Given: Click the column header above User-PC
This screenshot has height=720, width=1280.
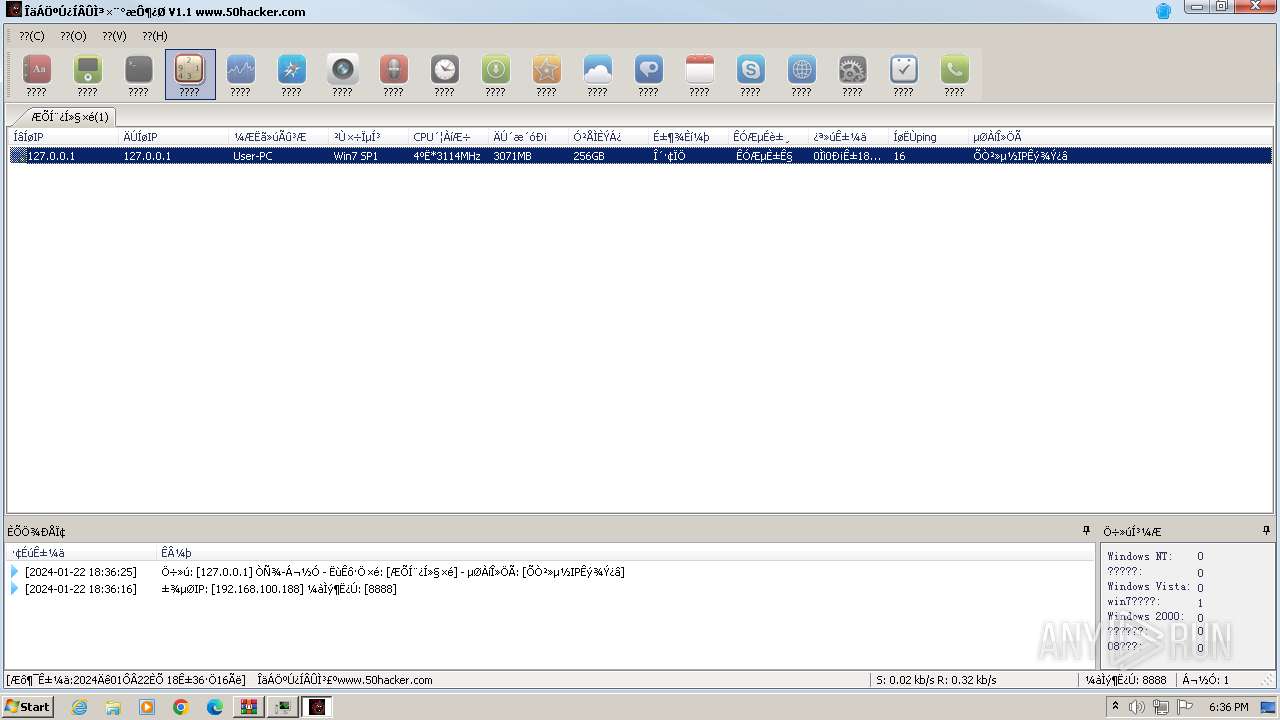Looking at the screenshot, I should coord(278,137).
